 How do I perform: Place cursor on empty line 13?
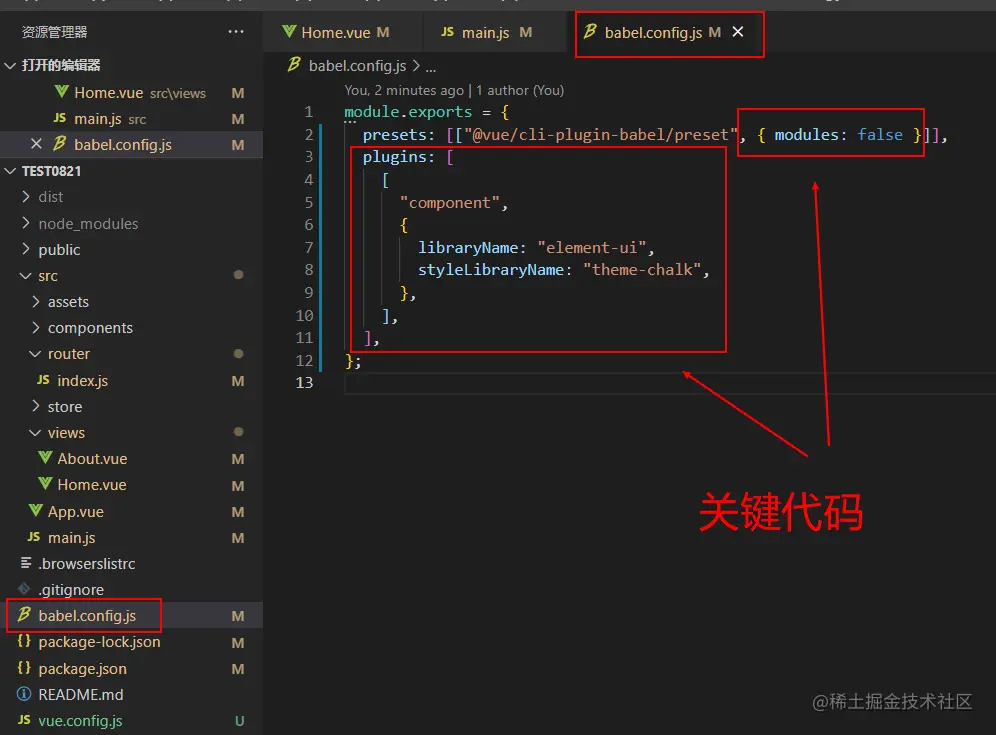(670, 382)
